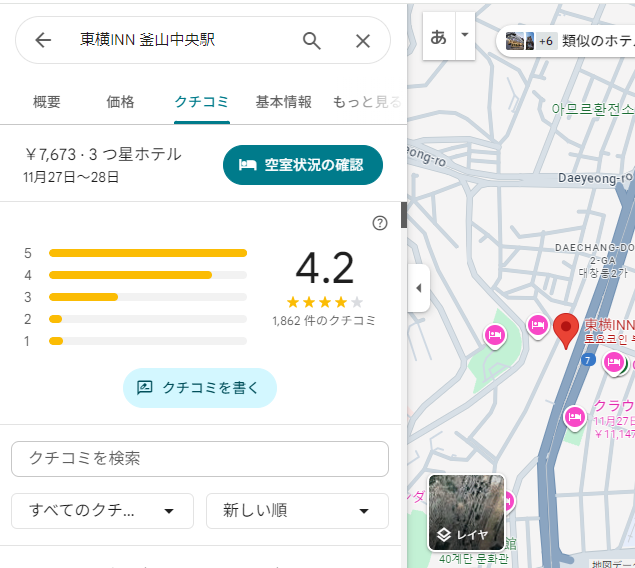Filter reviews by 5-star rating bar
The height and width of the screenshot is (568, 635).
147,253
